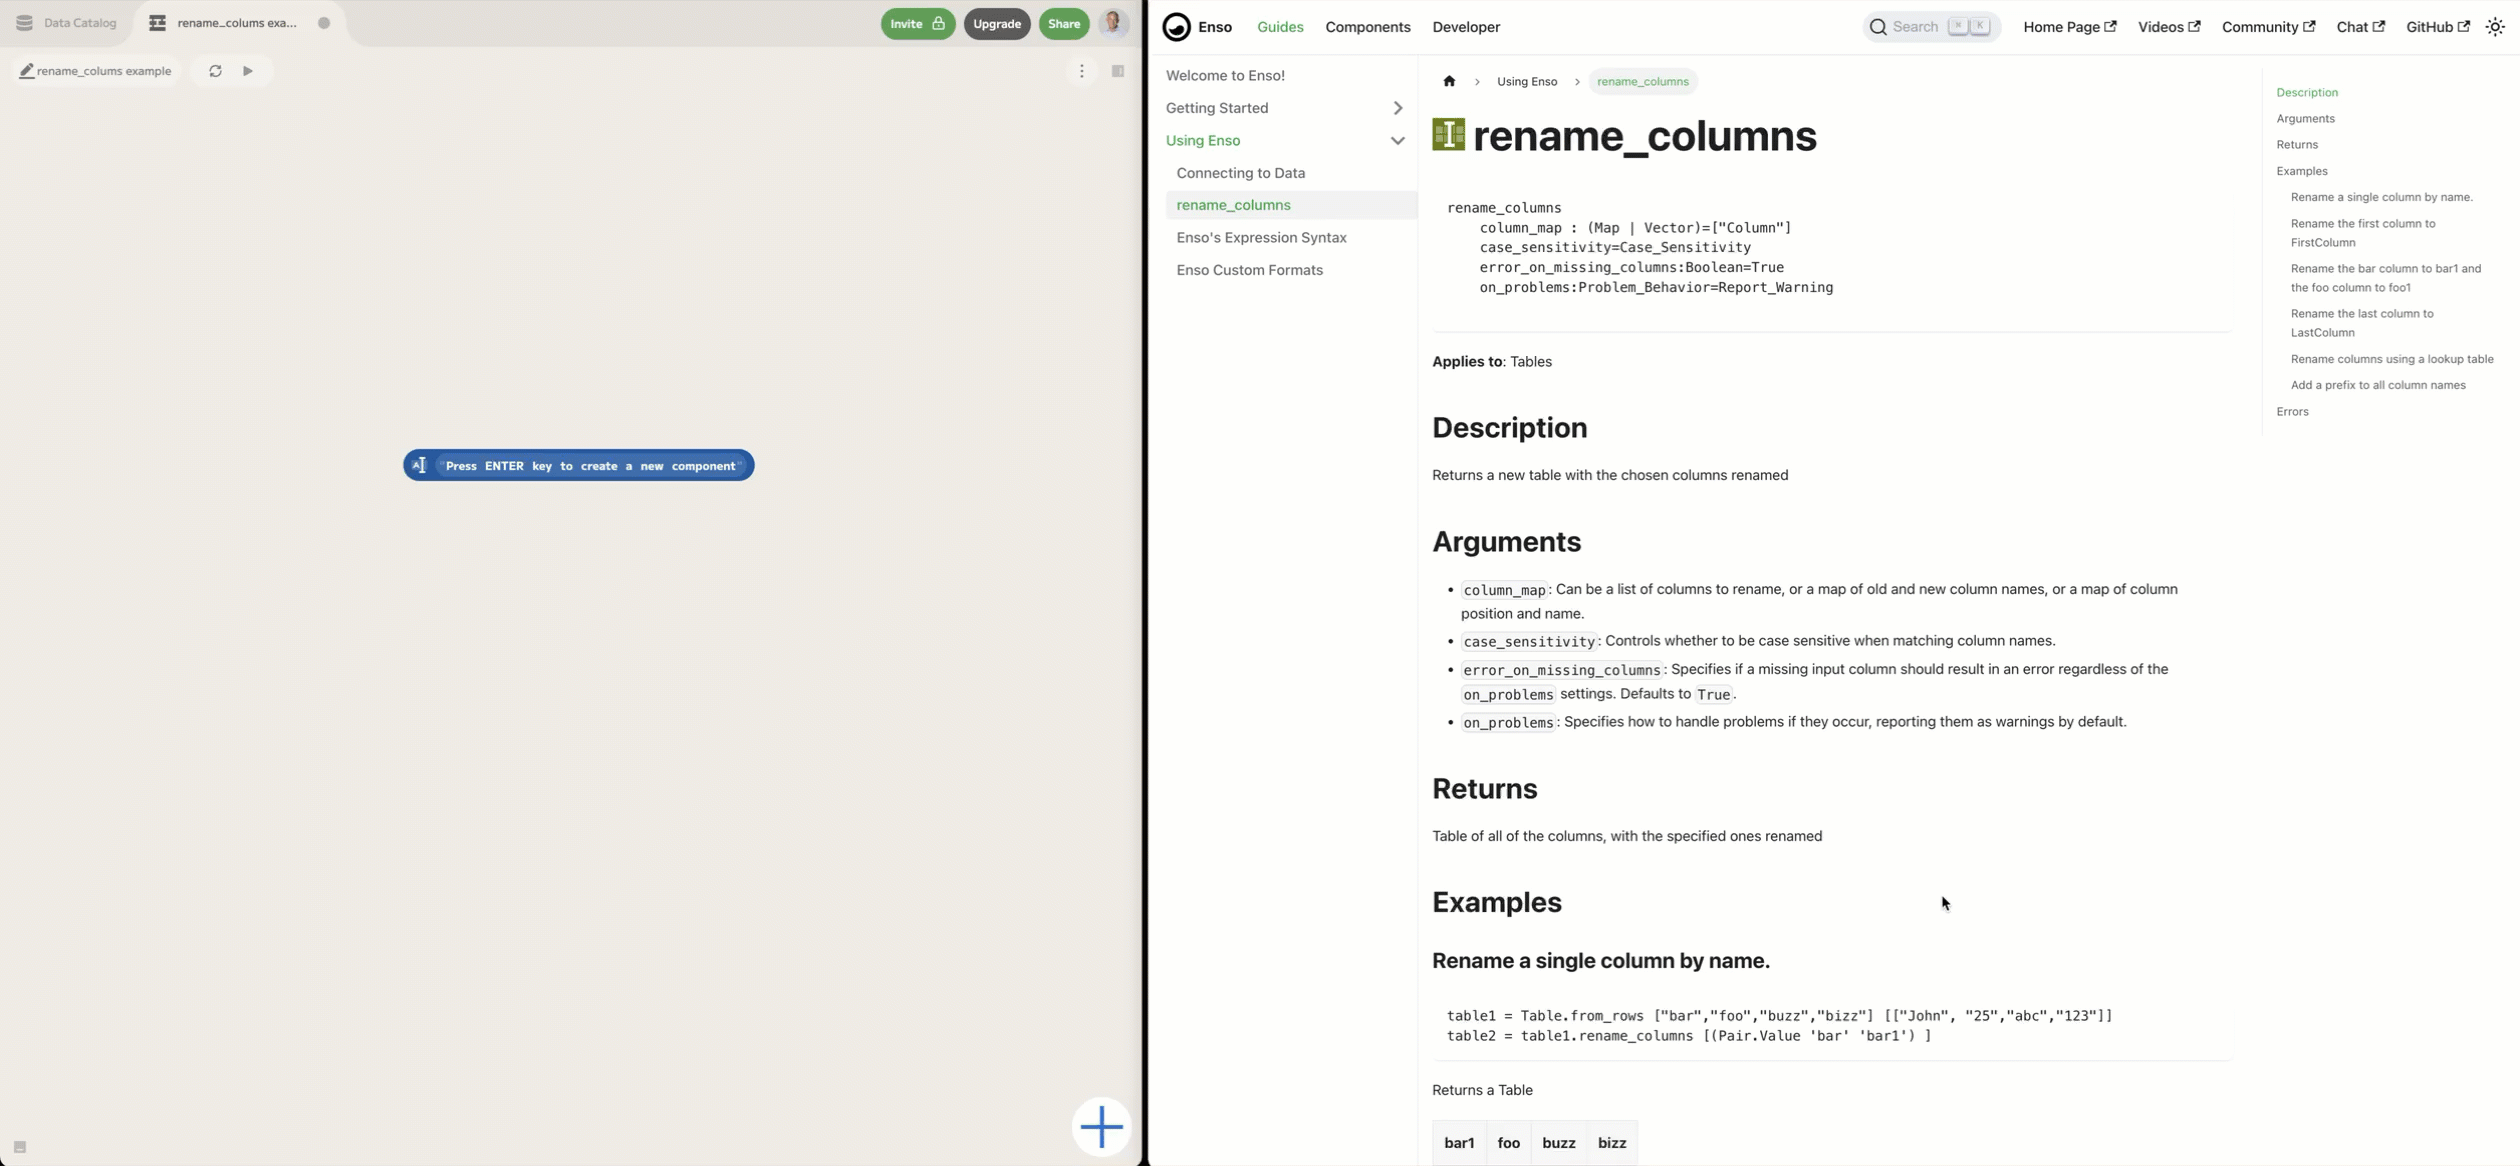Click the Components tab in documentation
Viewport: 2520px width, 1166px height.
coord(1366,26)
